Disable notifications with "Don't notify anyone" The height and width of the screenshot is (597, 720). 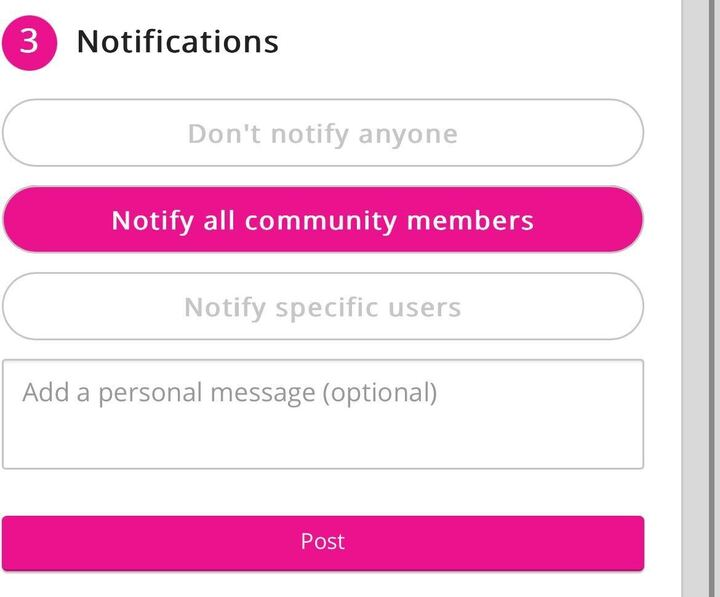point(322,133)
